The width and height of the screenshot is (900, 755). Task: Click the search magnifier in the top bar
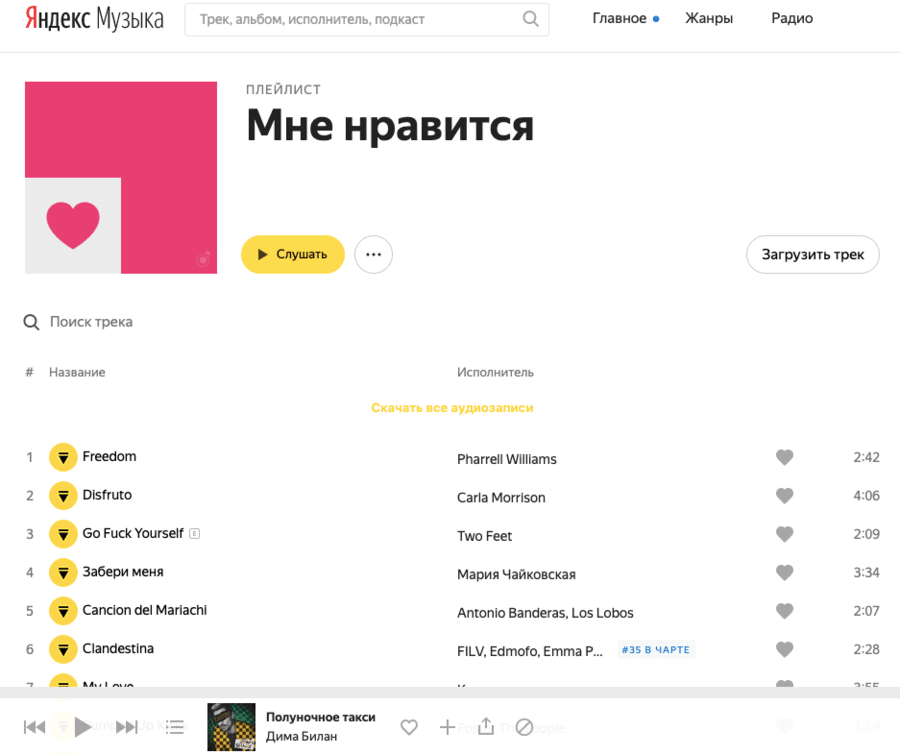click(531, 19)
